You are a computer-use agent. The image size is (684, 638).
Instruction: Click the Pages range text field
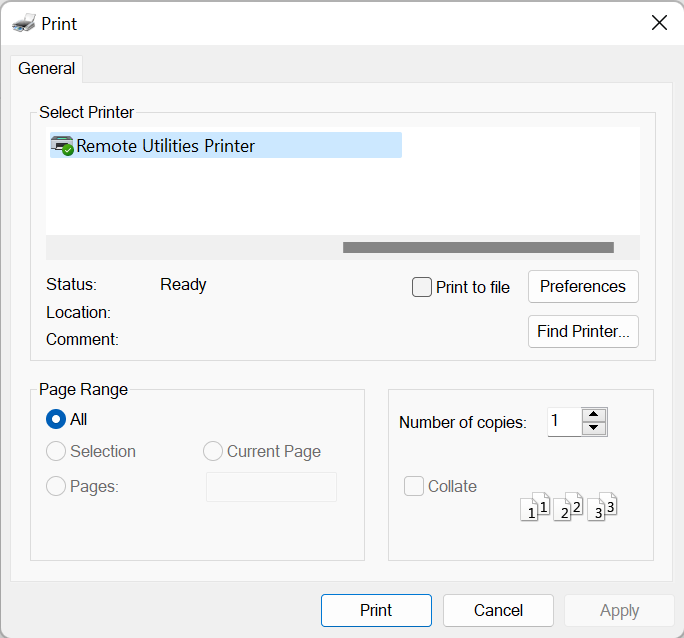click(271, 487)
